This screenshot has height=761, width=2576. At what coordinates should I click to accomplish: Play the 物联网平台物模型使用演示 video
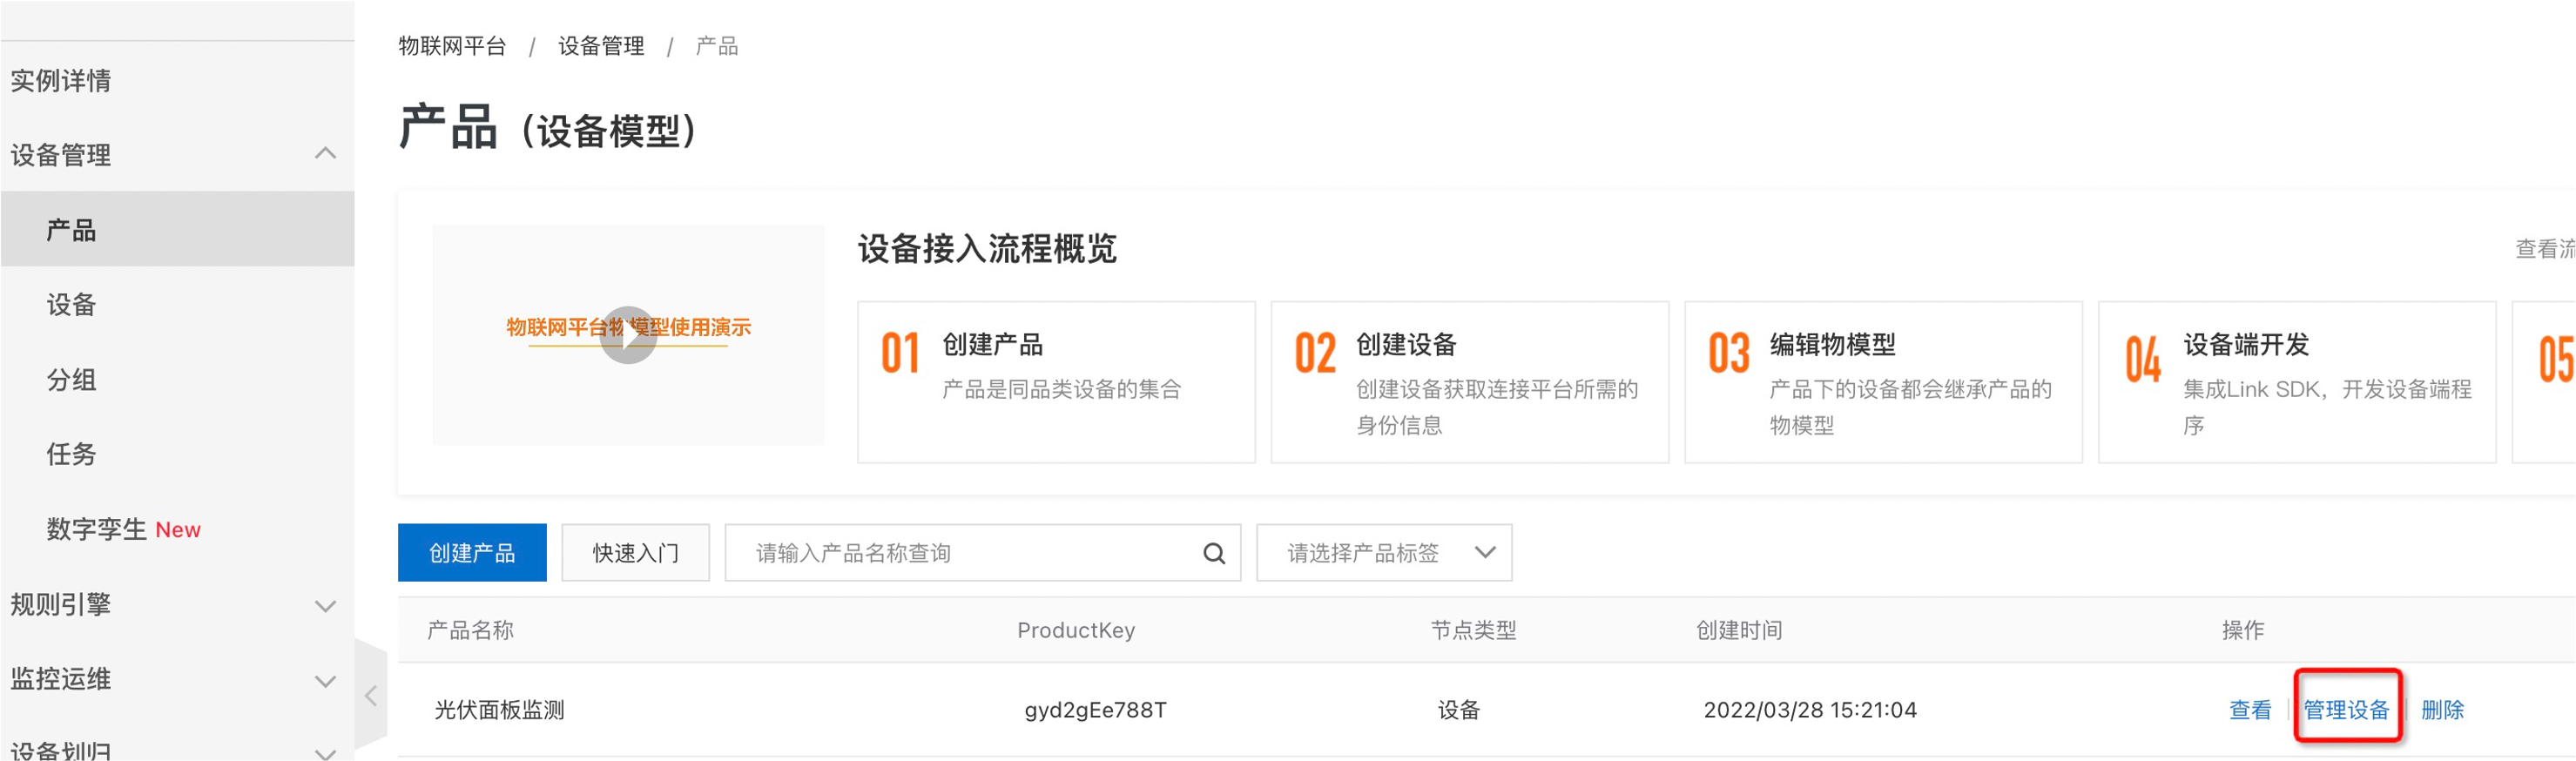point(628,335)
